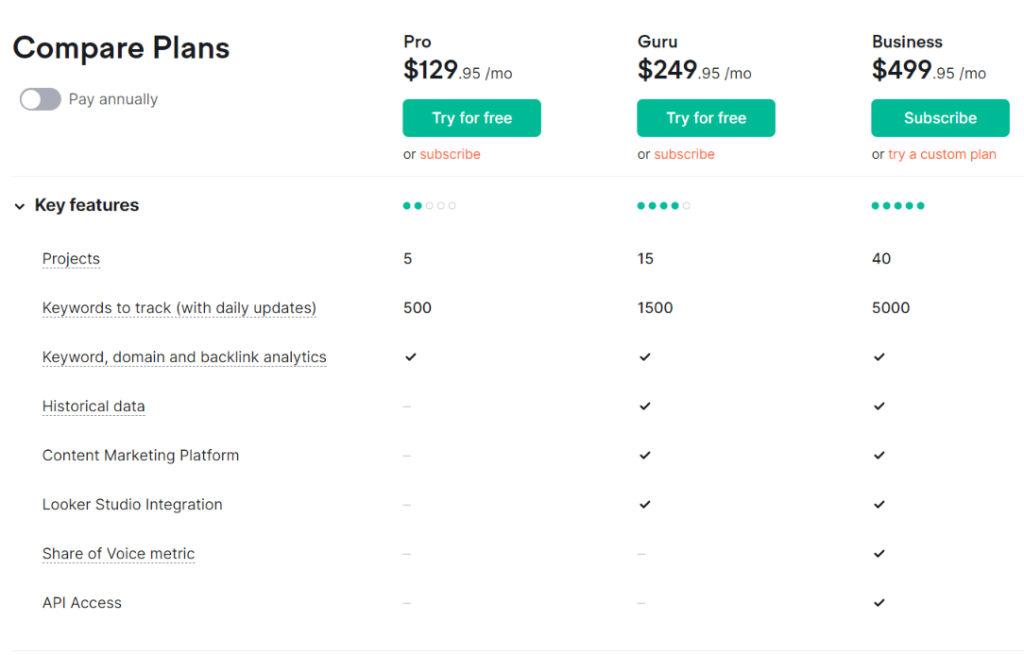The width and height of the screenshot is (1024, 657).
Task: Click the Guru plan rating dots indicator
Action: tap(663, 205)
